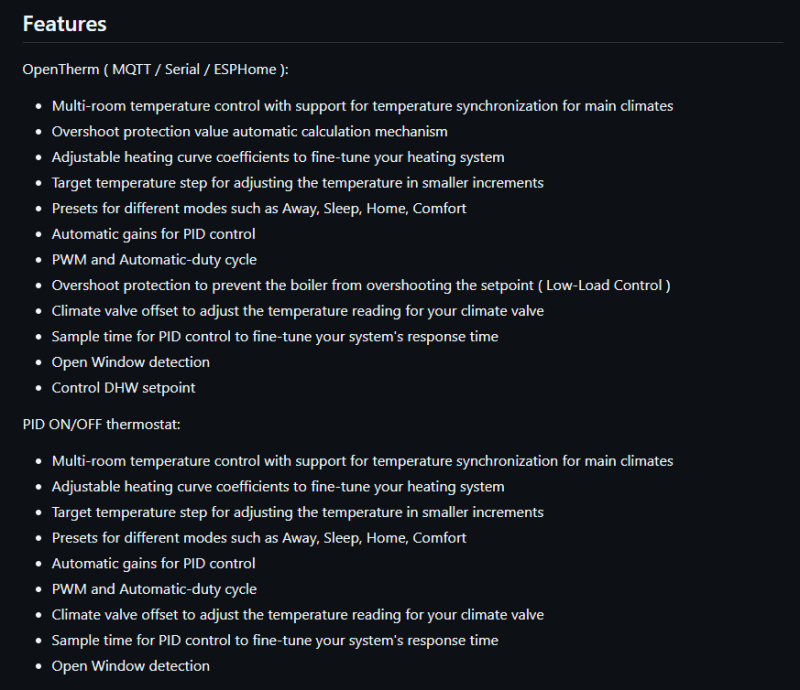Image resolution: width=800 pixels, height=690 pixels.
Task: Click first Adjustable heating curve coefficients item
Action: (x=278, y=157)
